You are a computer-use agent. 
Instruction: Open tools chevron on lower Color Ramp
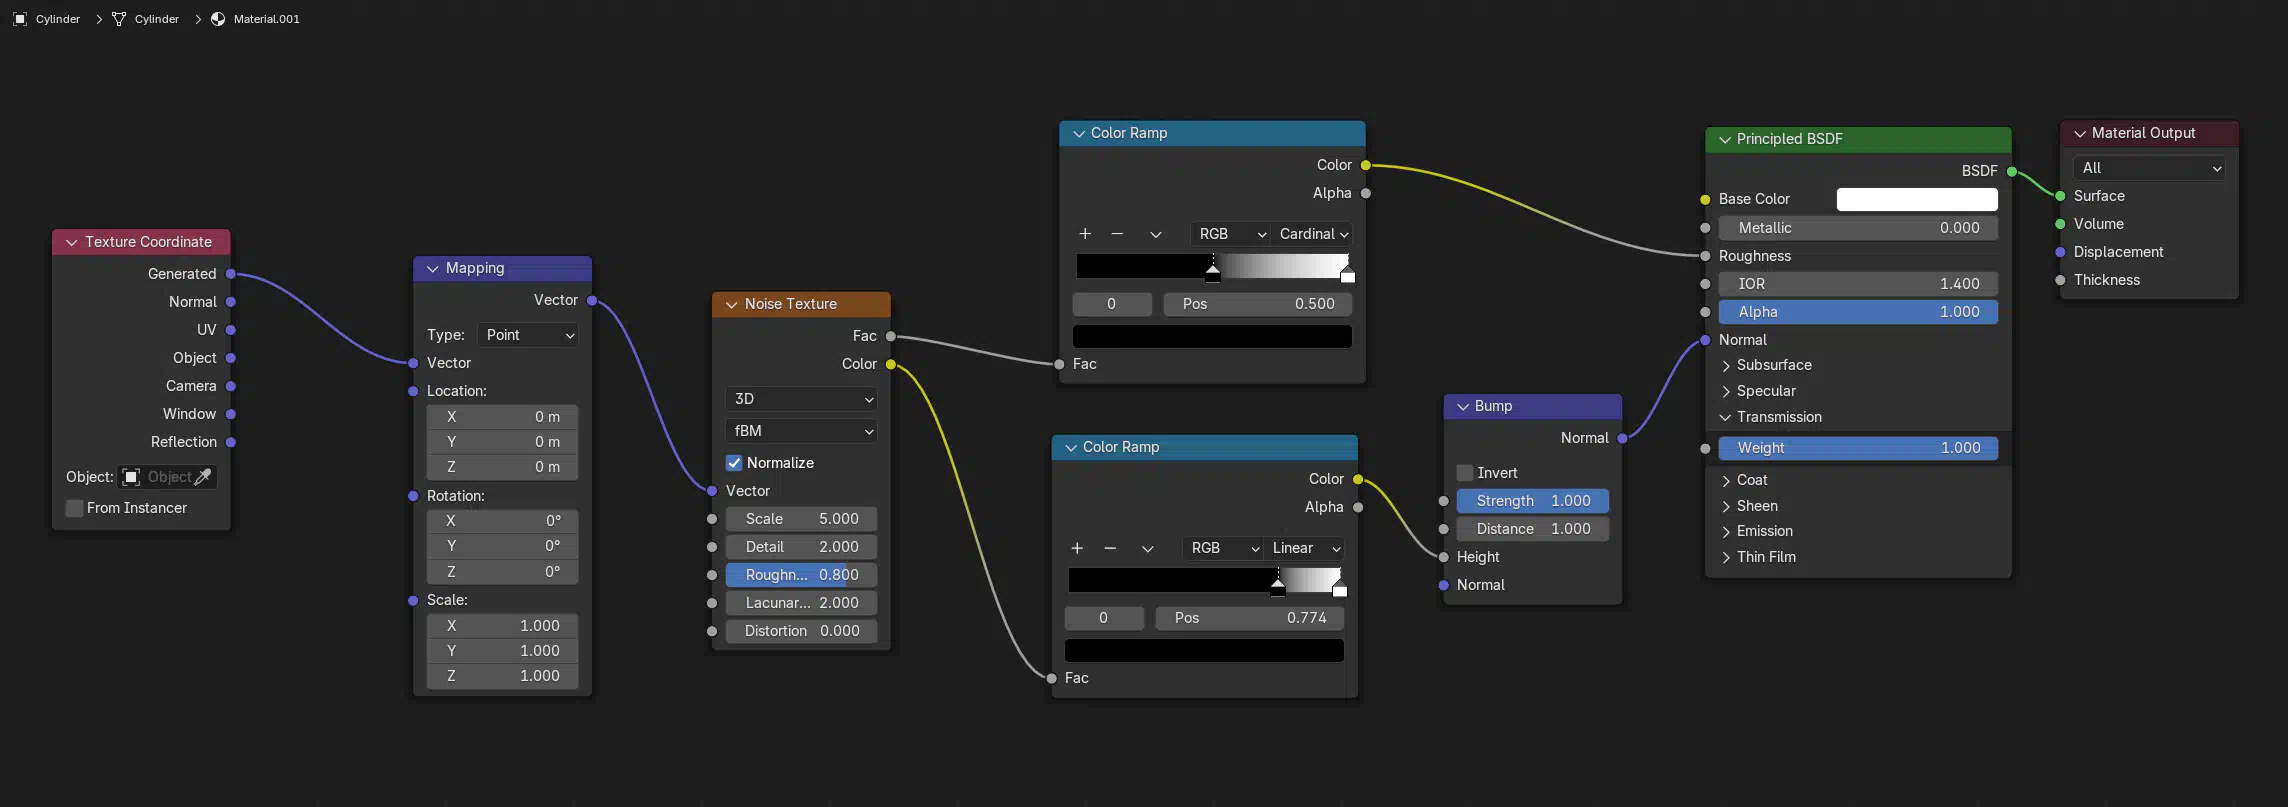[x=1147, y=549]
